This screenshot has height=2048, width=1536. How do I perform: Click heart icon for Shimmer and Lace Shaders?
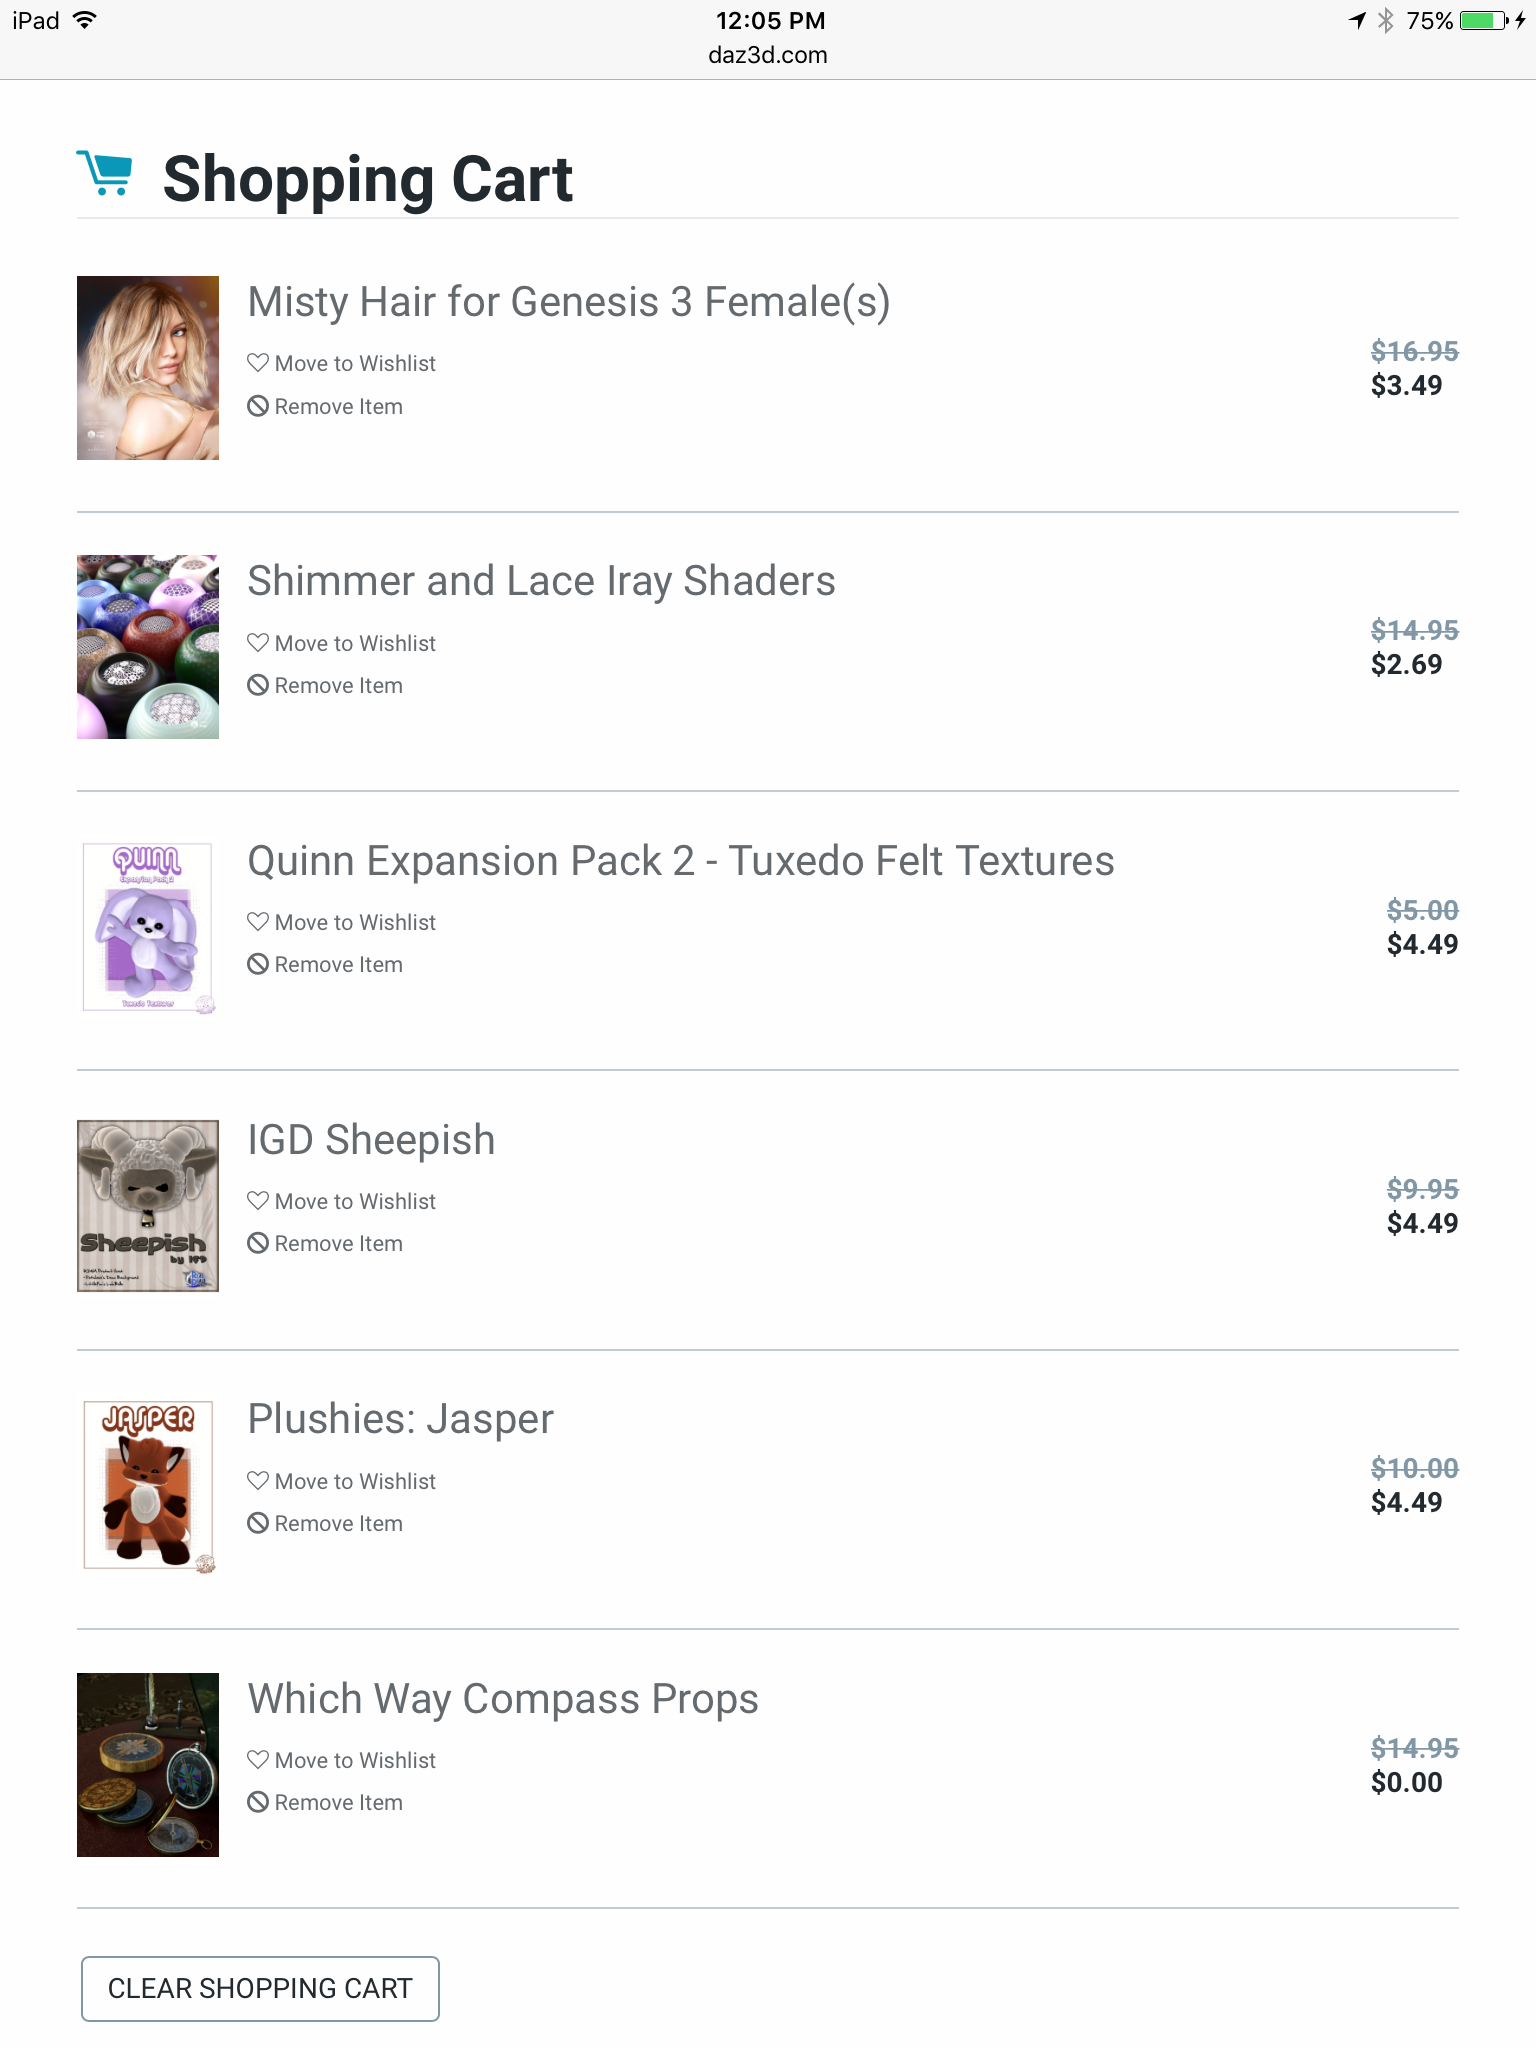(x=258, y=643)
